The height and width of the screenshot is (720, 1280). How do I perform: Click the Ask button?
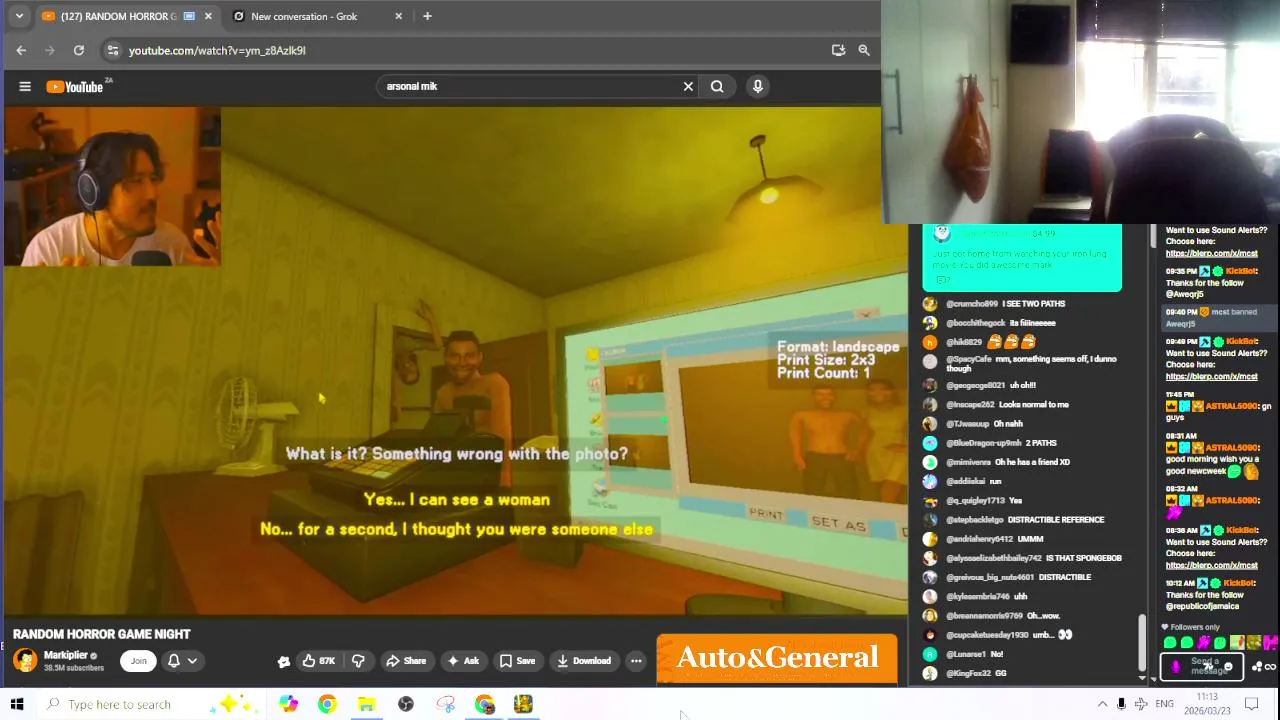[x=463, y=660]
